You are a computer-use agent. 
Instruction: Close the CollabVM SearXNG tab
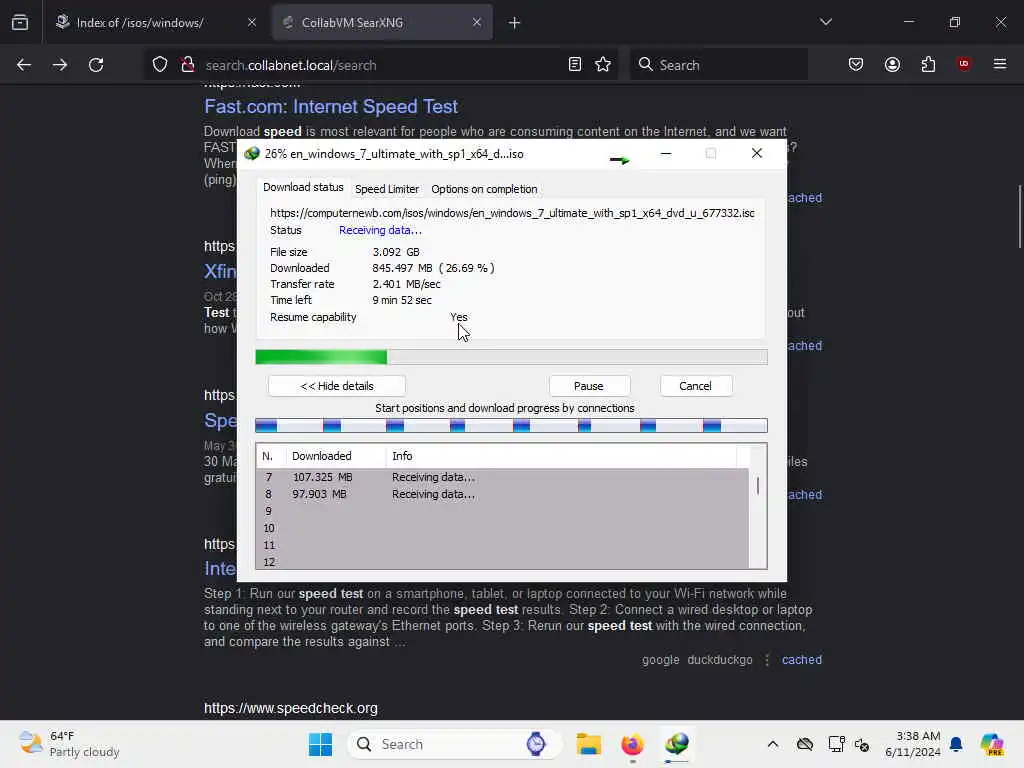tap(477, 22)
